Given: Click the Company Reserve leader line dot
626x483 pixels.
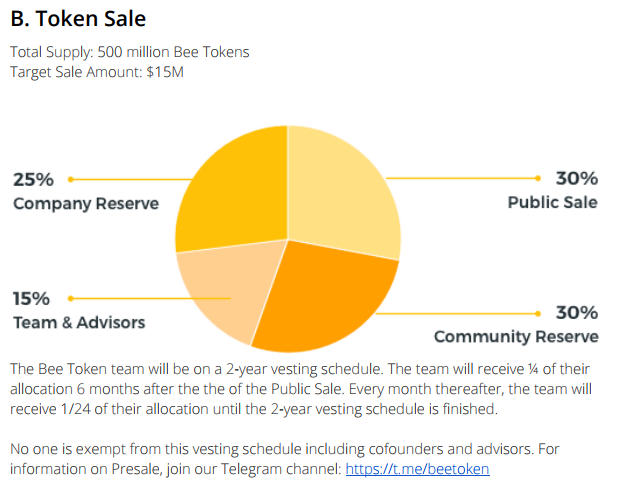Looking at the screenshot, I should 71,180.
